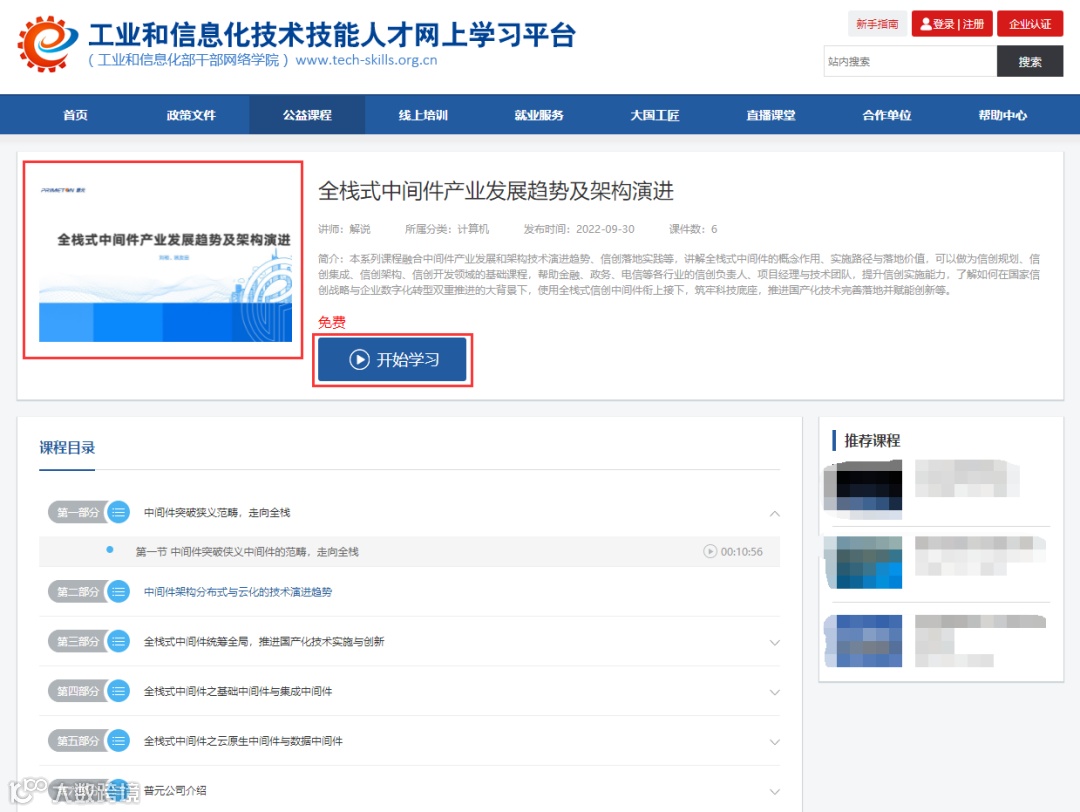Select the 课程目录 tab

(x=67, y=448)
